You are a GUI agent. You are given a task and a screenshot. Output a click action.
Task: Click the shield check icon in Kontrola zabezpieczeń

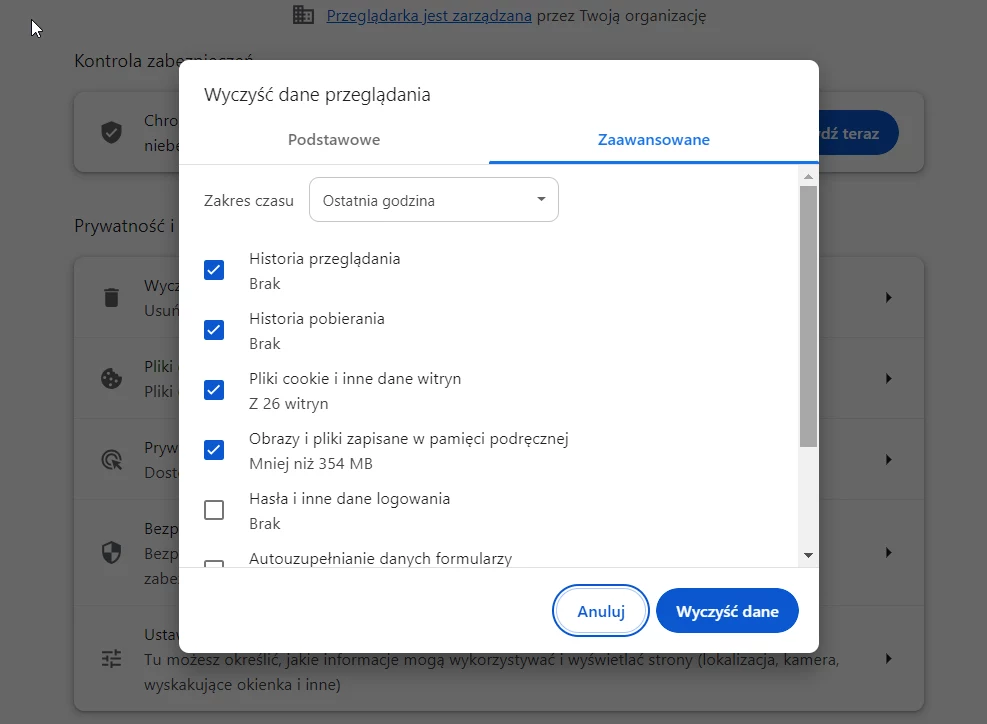pos(111,132)
